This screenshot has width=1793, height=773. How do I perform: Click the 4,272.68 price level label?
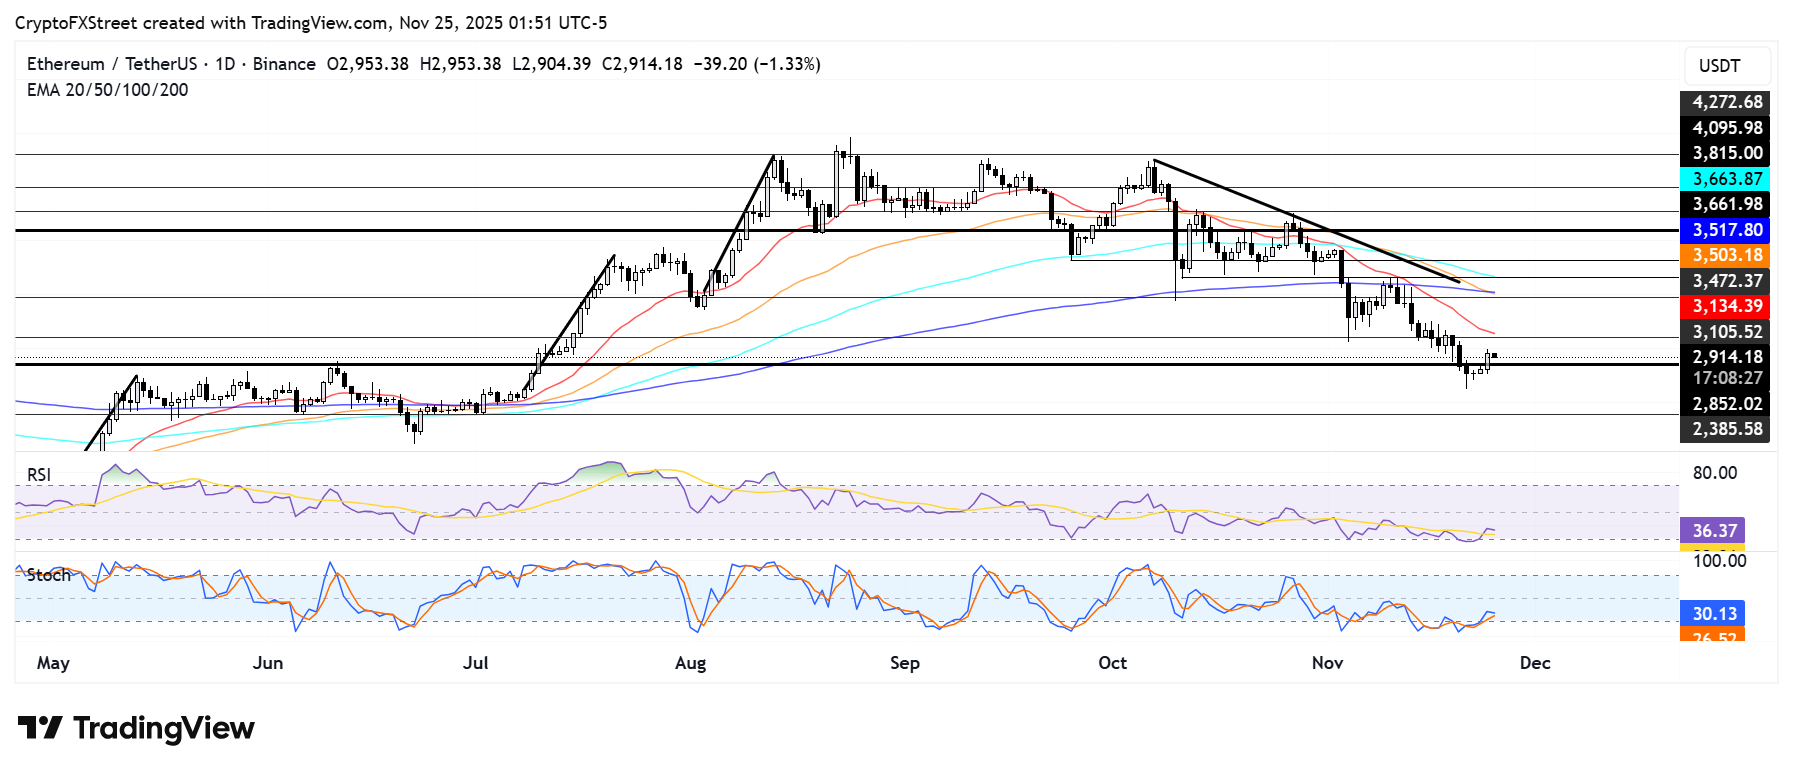click(x=1726, y=102)
